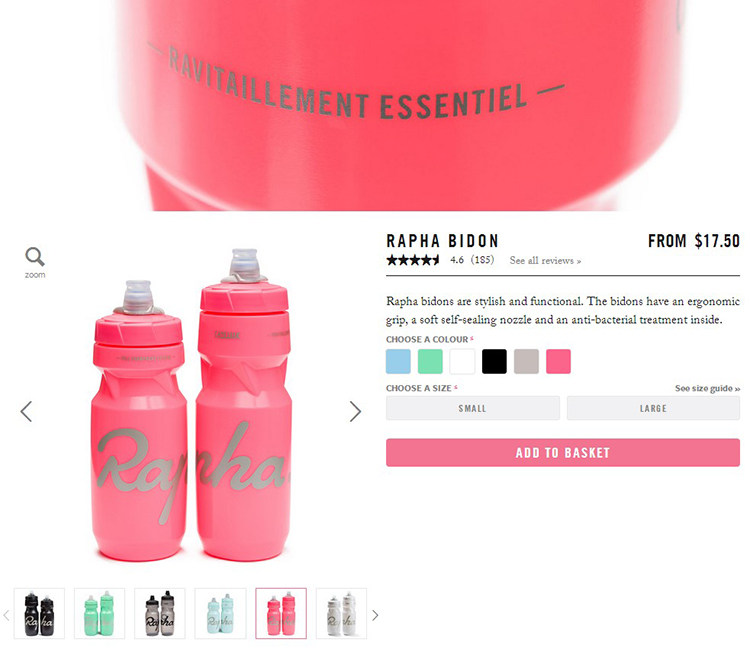This screenshot has width=750, height=649.
Task: Pick the black colour swatch
Action: click(x=494, y=361)
